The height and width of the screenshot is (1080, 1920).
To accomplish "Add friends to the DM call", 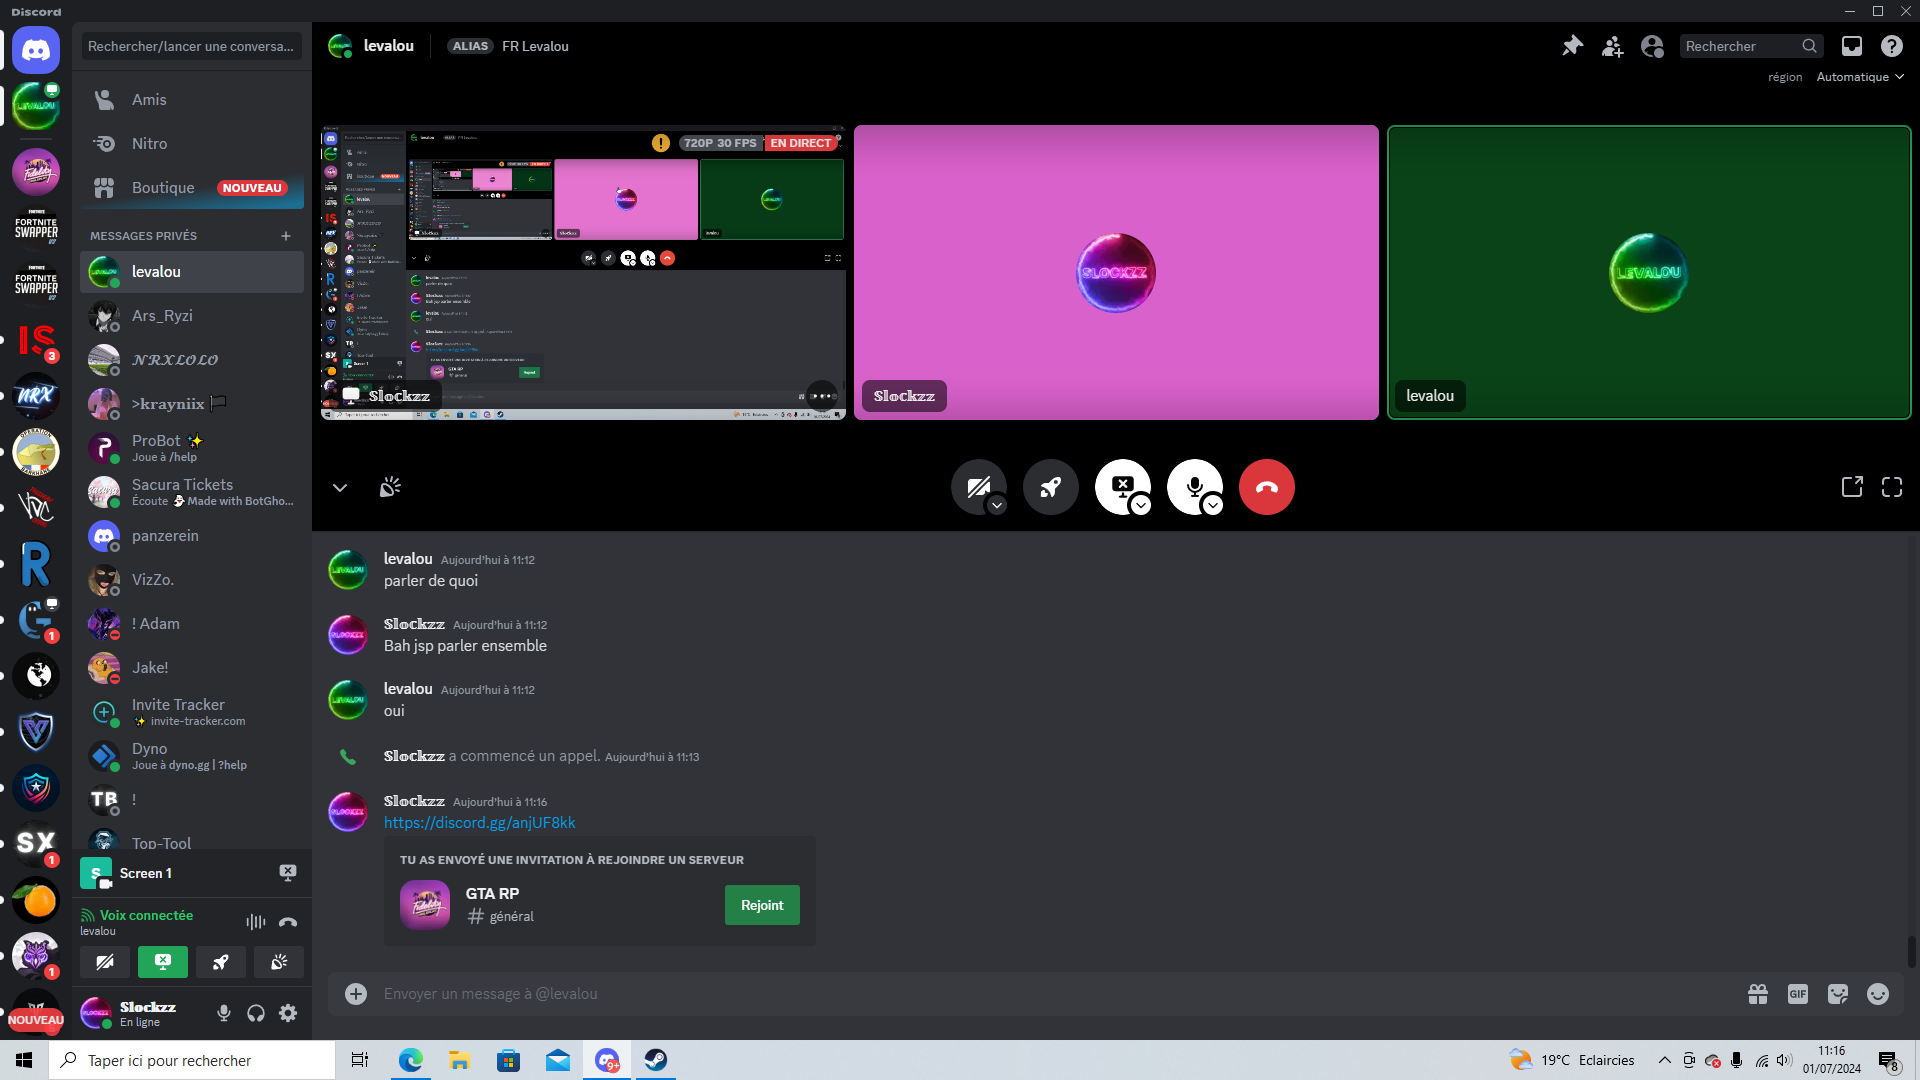I will [x=1612, y=46].
